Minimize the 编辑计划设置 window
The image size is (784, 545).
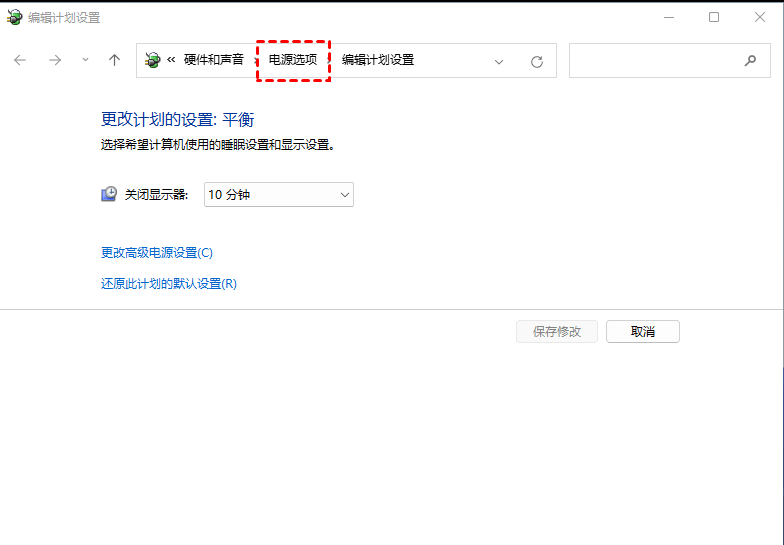click(x=669, y=18)
